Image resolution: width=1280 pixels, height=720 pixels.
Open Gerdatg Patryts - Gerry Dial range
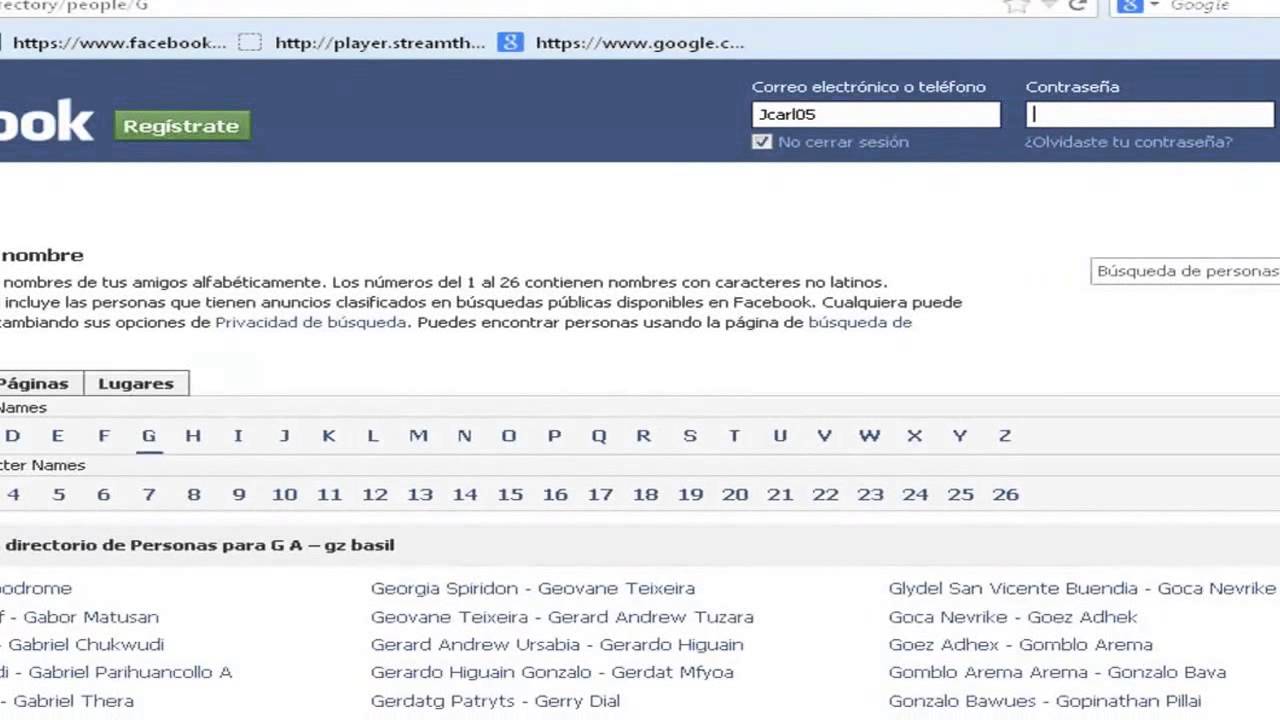(495, 701)
